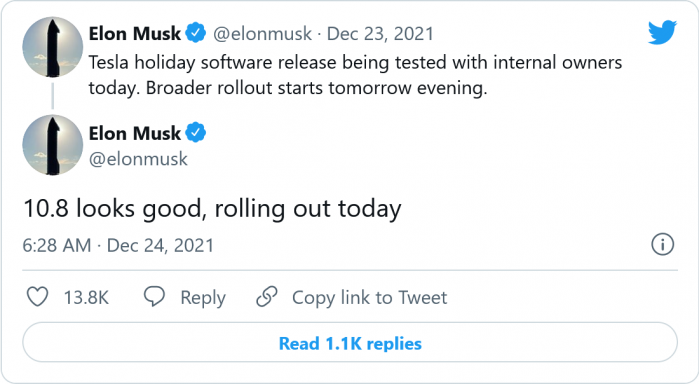Viewport: 700px width, 384px height.
Task: Click the chain link copy icon
Action: click(267, 296)
